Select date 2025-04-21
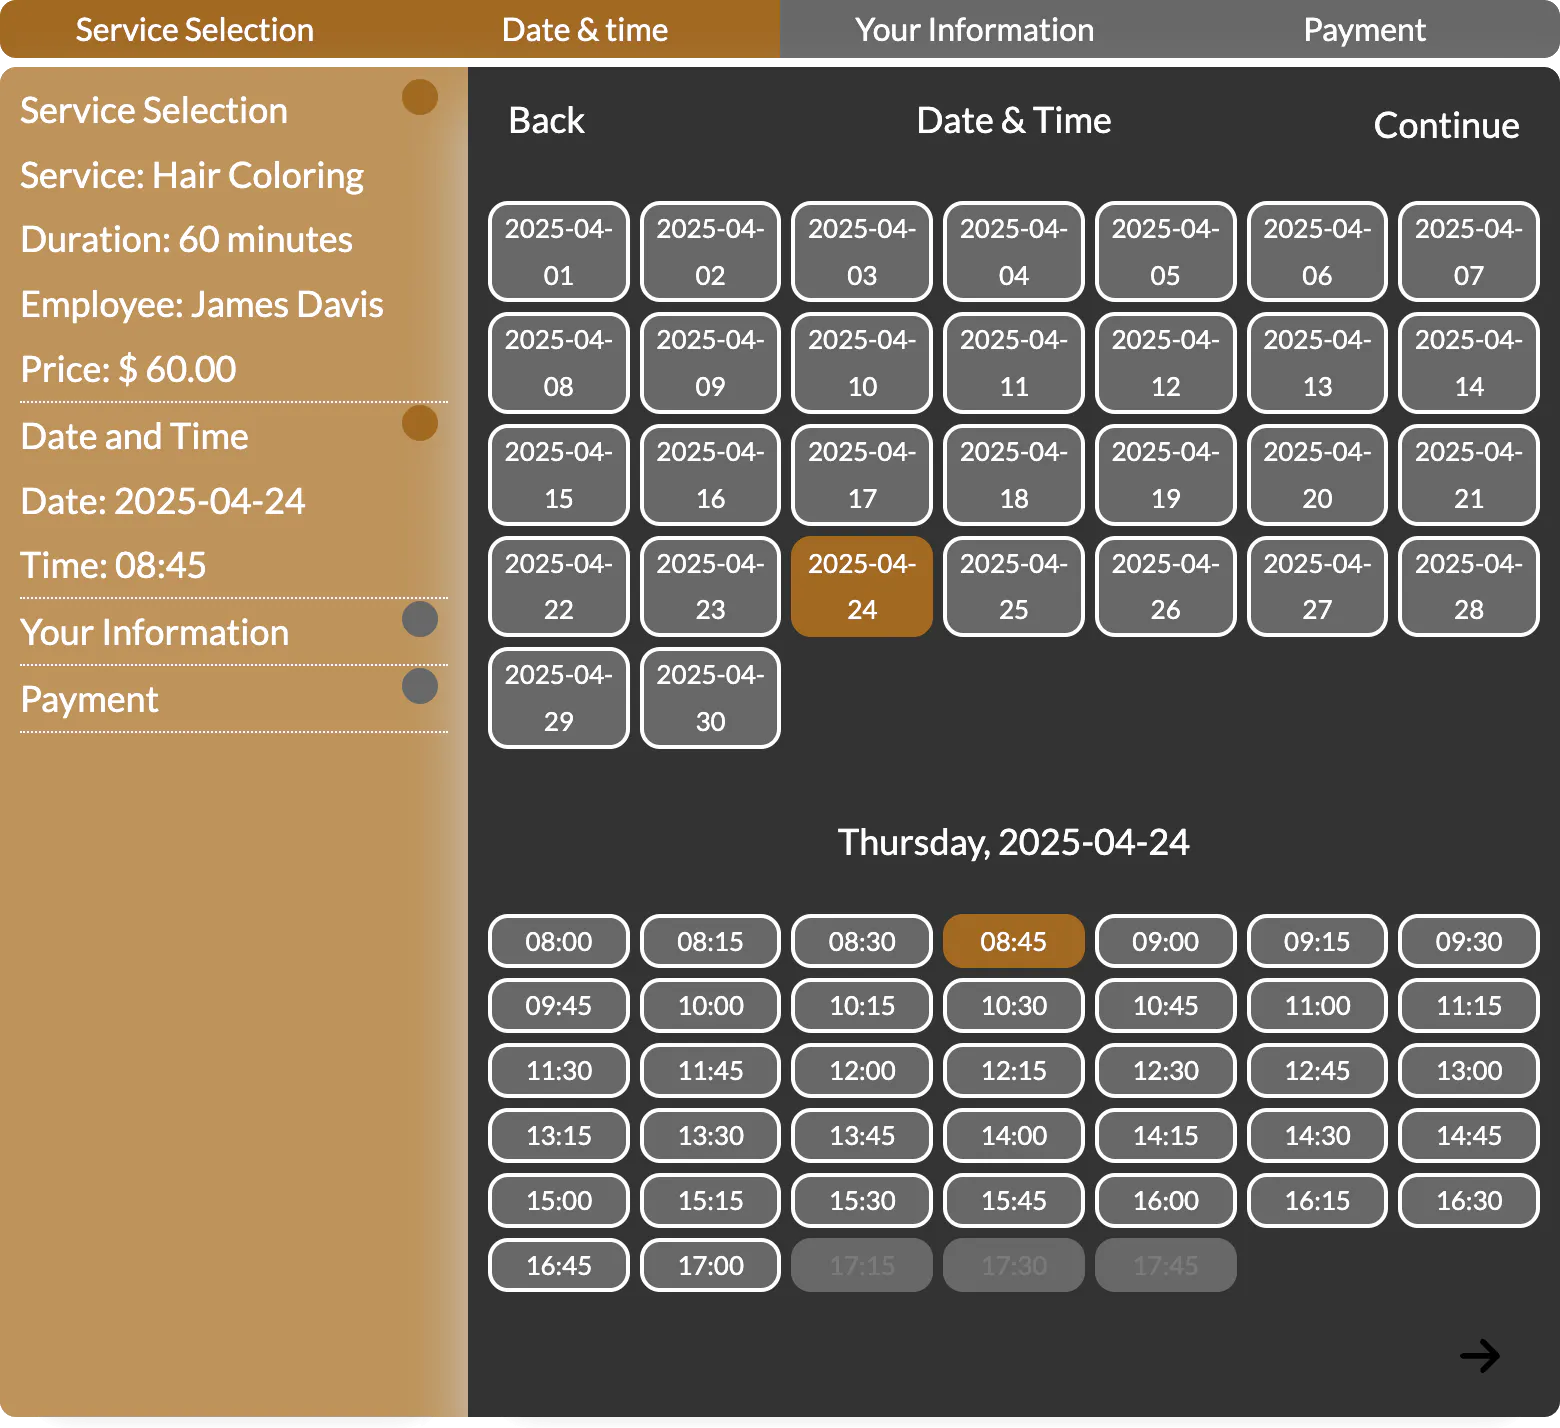The height and width of the screenshot is (1428, 1560). coord(1469,475)
